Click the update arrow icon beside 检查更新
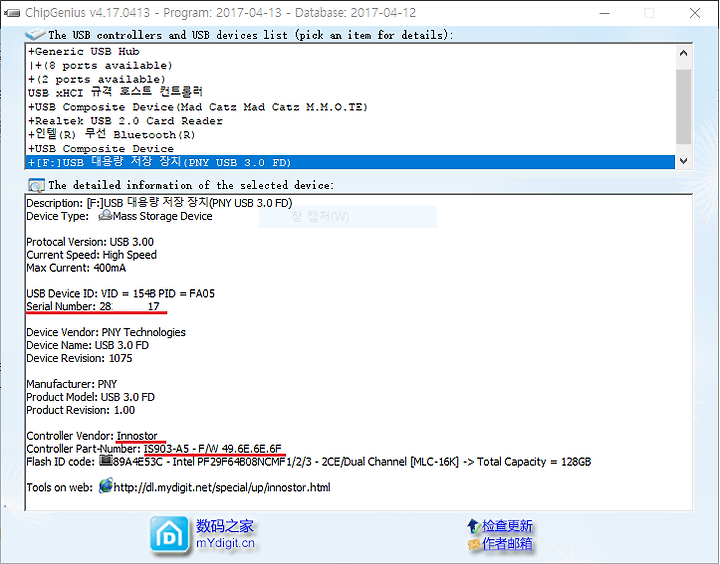 coord(473,526)
